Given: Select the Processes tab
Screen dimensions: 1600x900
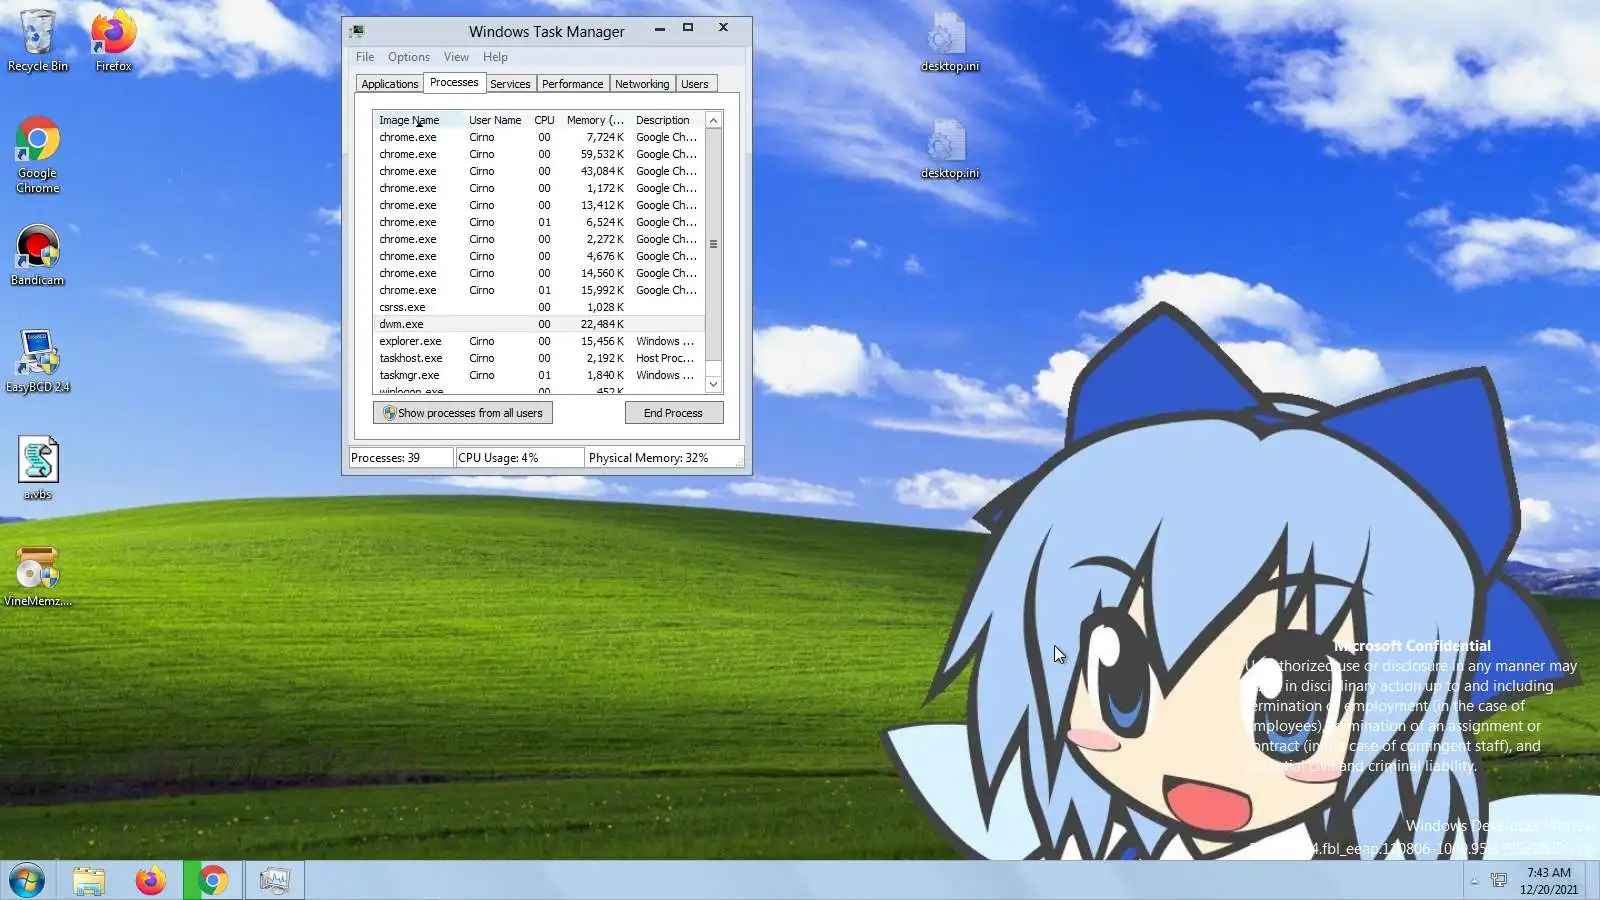Looking at the screenshot, I should (454, 83).
